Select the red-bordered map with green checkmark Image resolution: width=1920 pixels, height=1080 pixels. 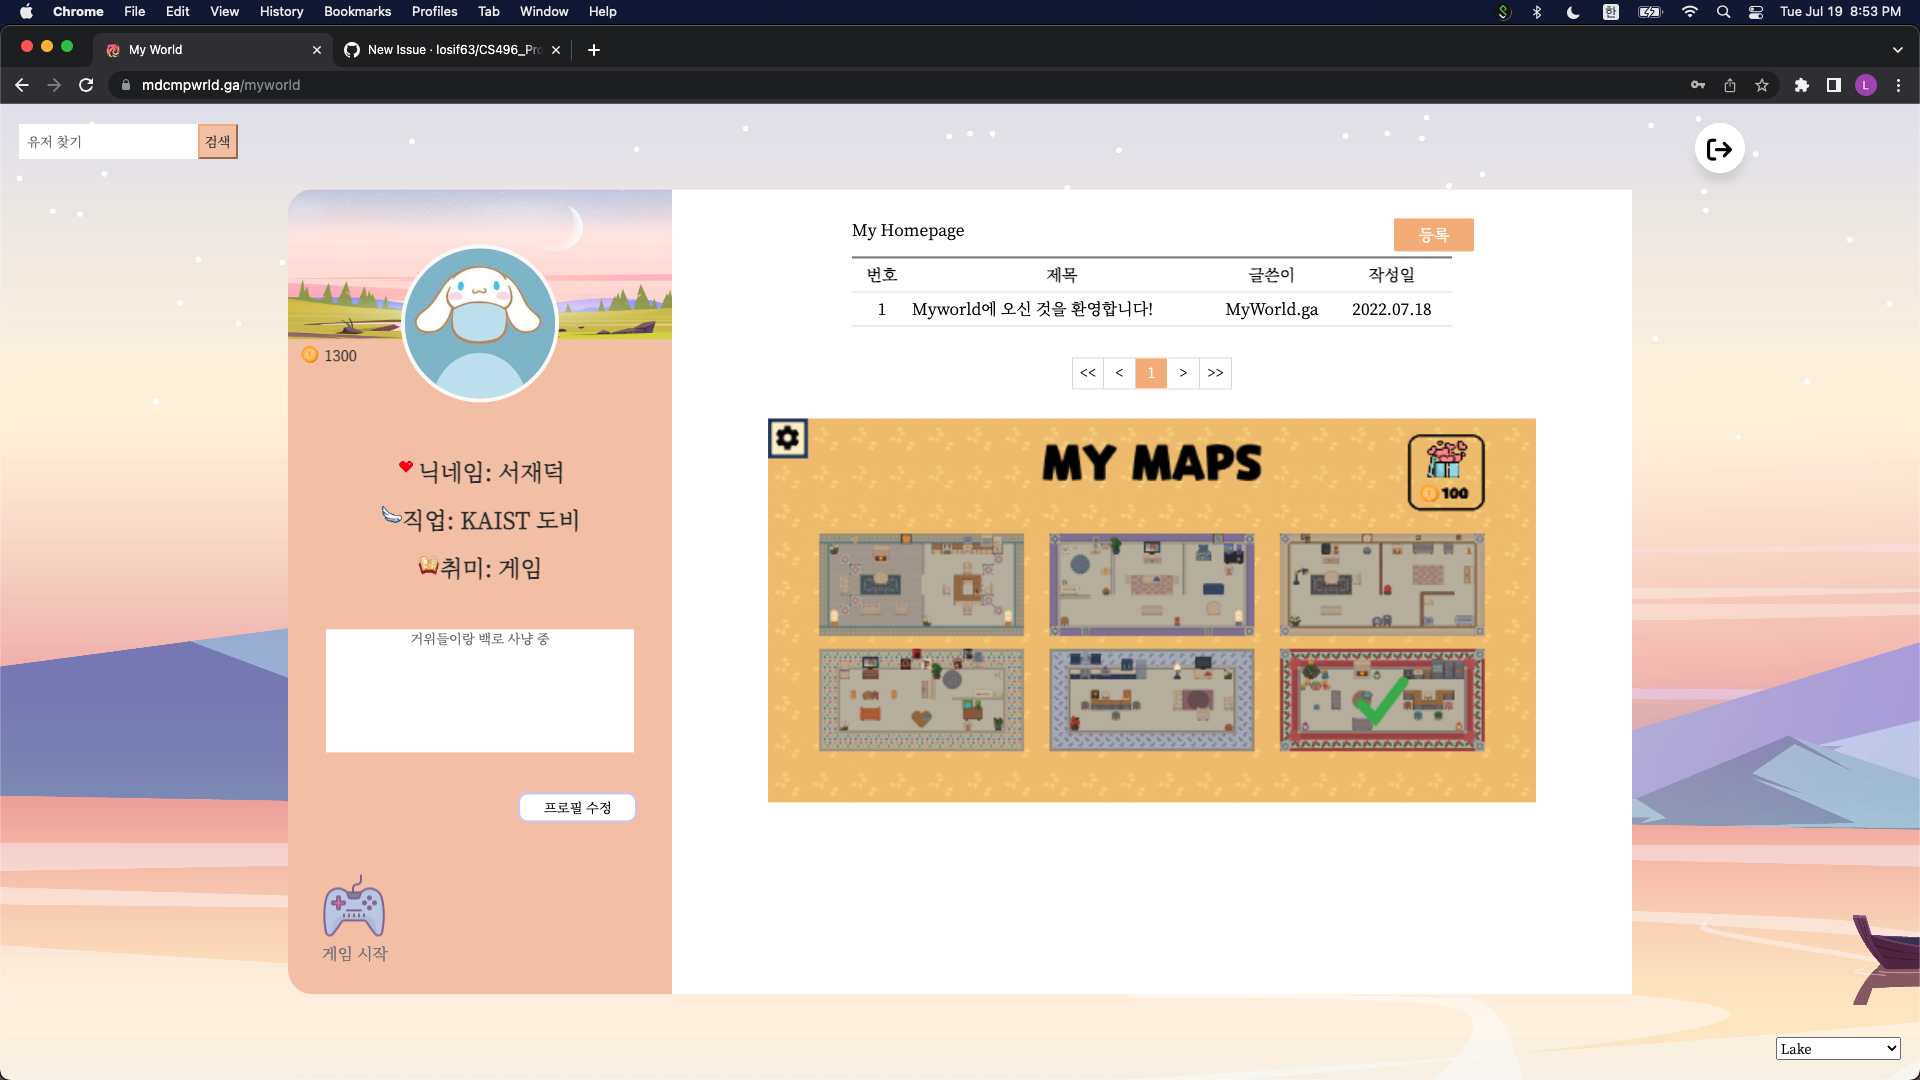point(1382,700)
